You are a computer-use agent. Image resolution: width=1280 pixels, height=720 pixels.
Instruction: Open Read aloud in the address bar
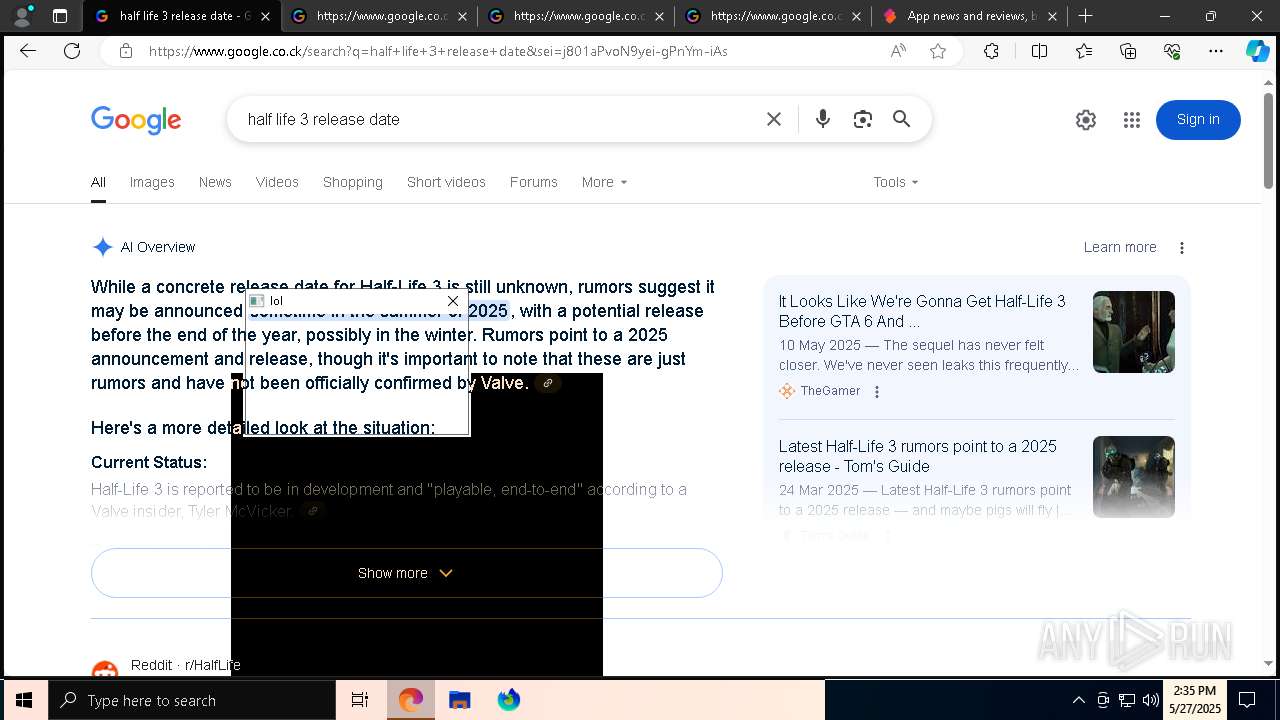(898, 51)
